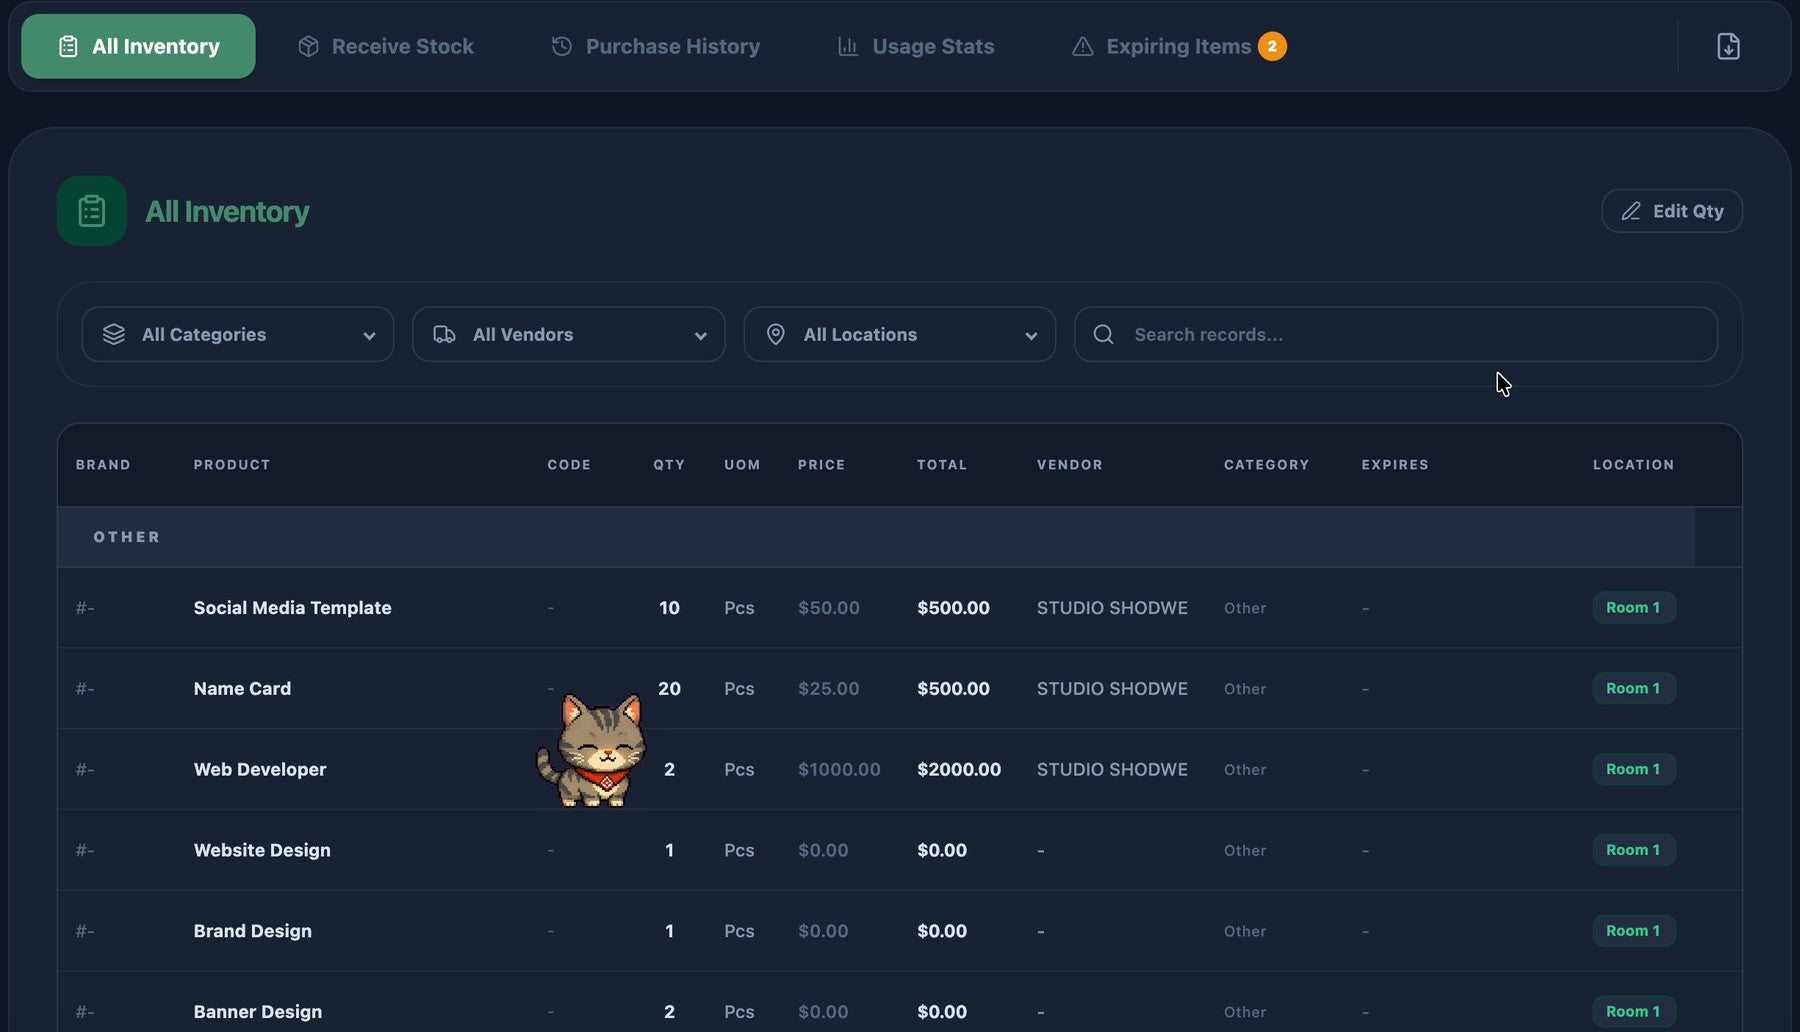The height and width of the screenshot is (1032, 1800).
Task: Select the Banner Design product
Action: (x=257, y=1012)
